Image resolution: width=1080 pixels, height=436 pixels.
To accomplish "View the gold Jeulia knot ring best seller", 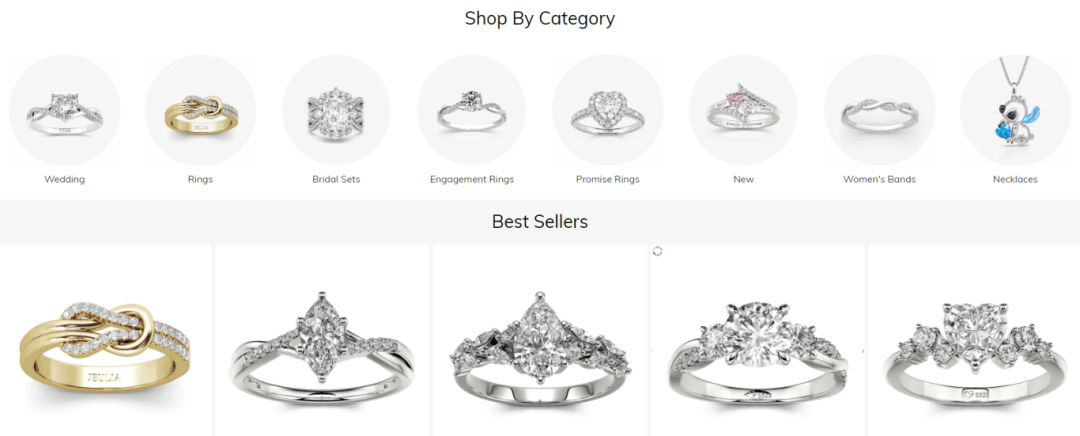I will pos(105,340).
